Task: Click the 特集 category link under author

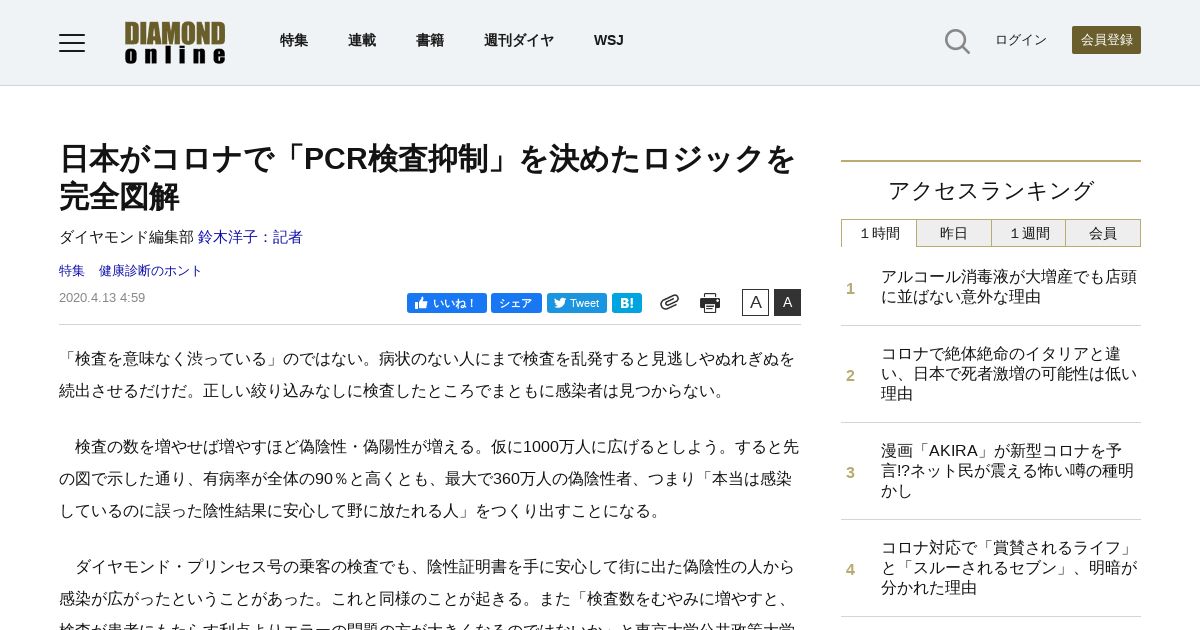Action: tap(72, 270)
